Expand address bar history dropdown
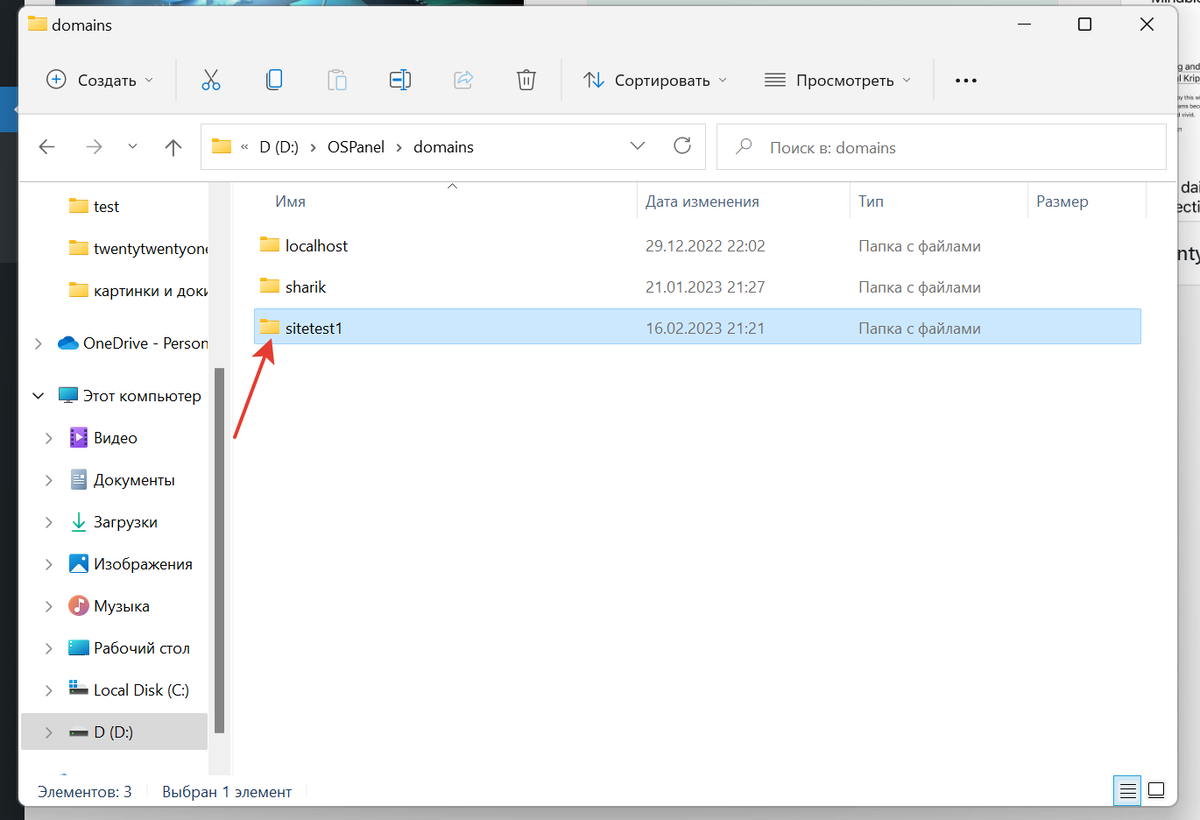 click(638, 146)
